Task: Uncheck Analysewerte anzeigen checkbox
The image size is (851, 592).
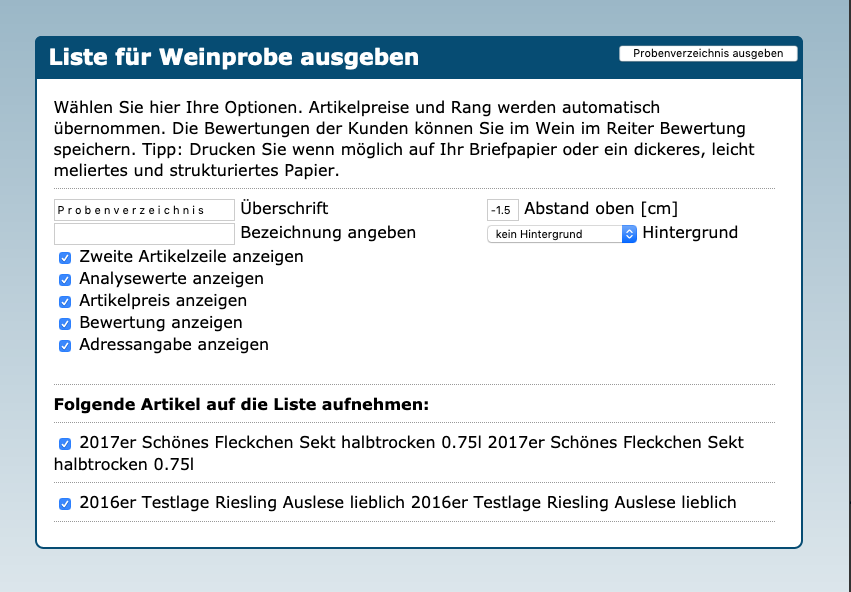Action: (65, 279)
